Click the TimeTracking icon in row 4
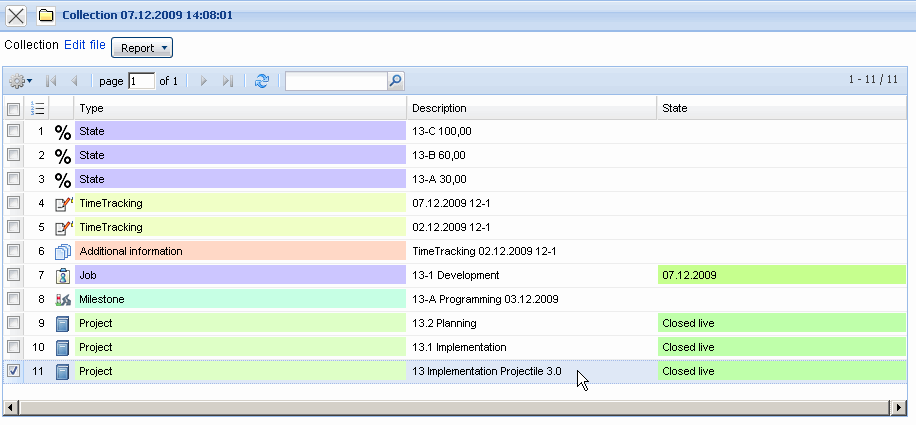 coord(62,203)
